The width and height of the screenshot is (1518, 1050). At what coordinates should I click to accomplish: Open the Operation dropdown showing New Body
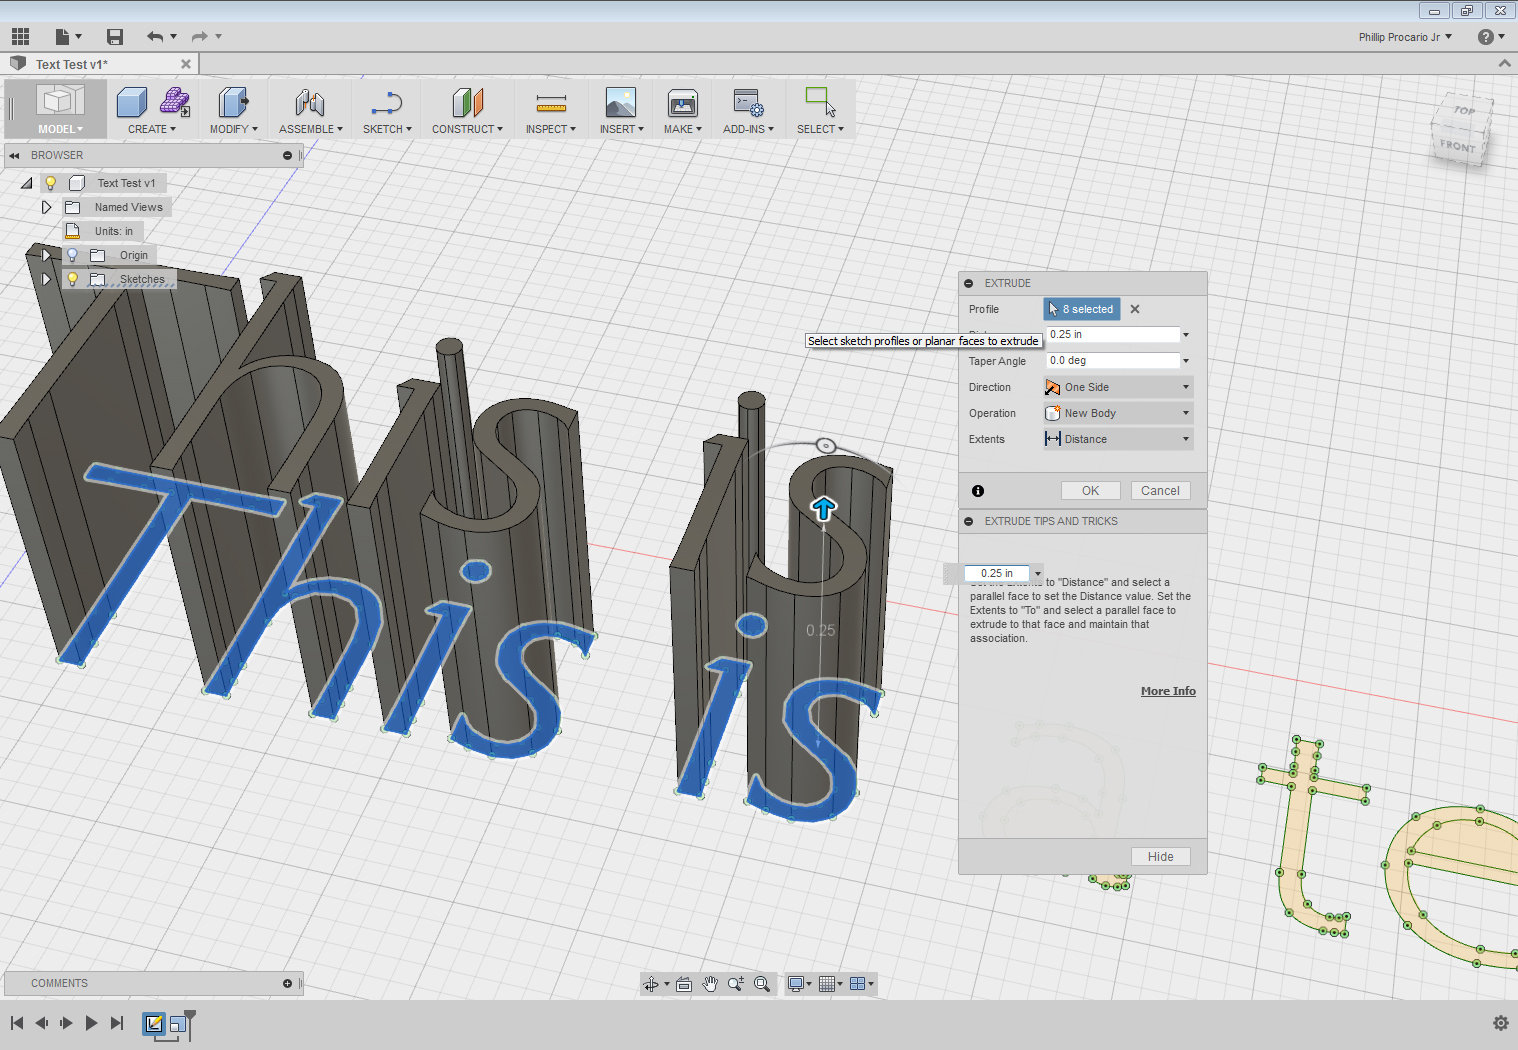1117,412
